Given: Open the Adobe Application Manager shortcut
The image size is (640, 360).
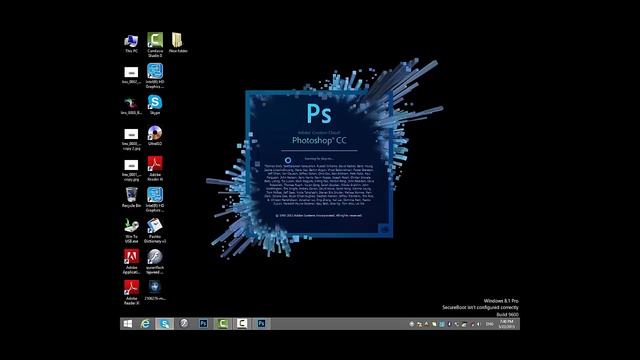Looking at the screenshot, I should click(131, 261).
